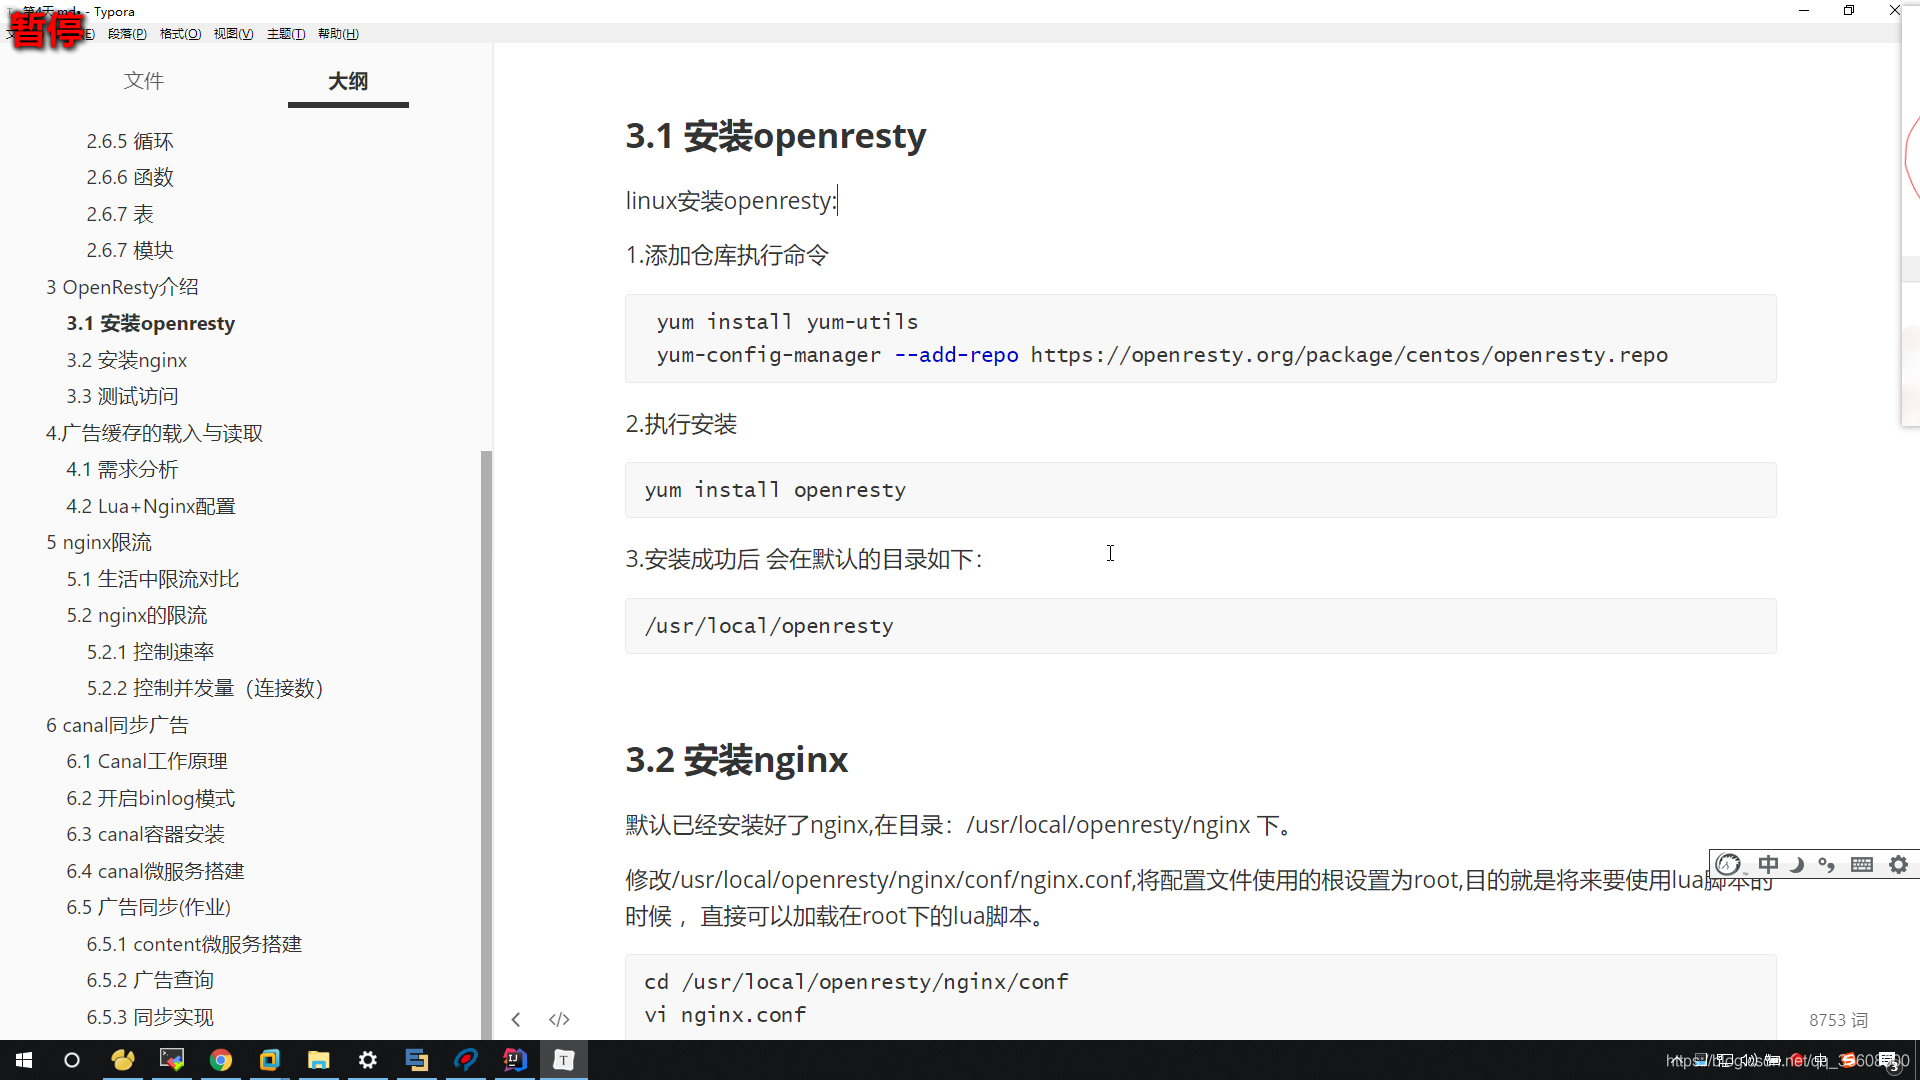1920x1080 pixels.
Task: Select the Typora icon on the taskbar
Action: (564, 1060)
